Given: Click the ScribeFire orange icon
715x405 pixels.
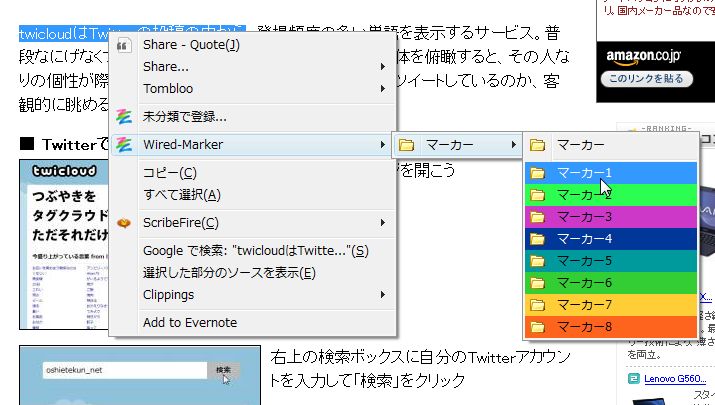Looking at the screenshot, I should (124, 223).
